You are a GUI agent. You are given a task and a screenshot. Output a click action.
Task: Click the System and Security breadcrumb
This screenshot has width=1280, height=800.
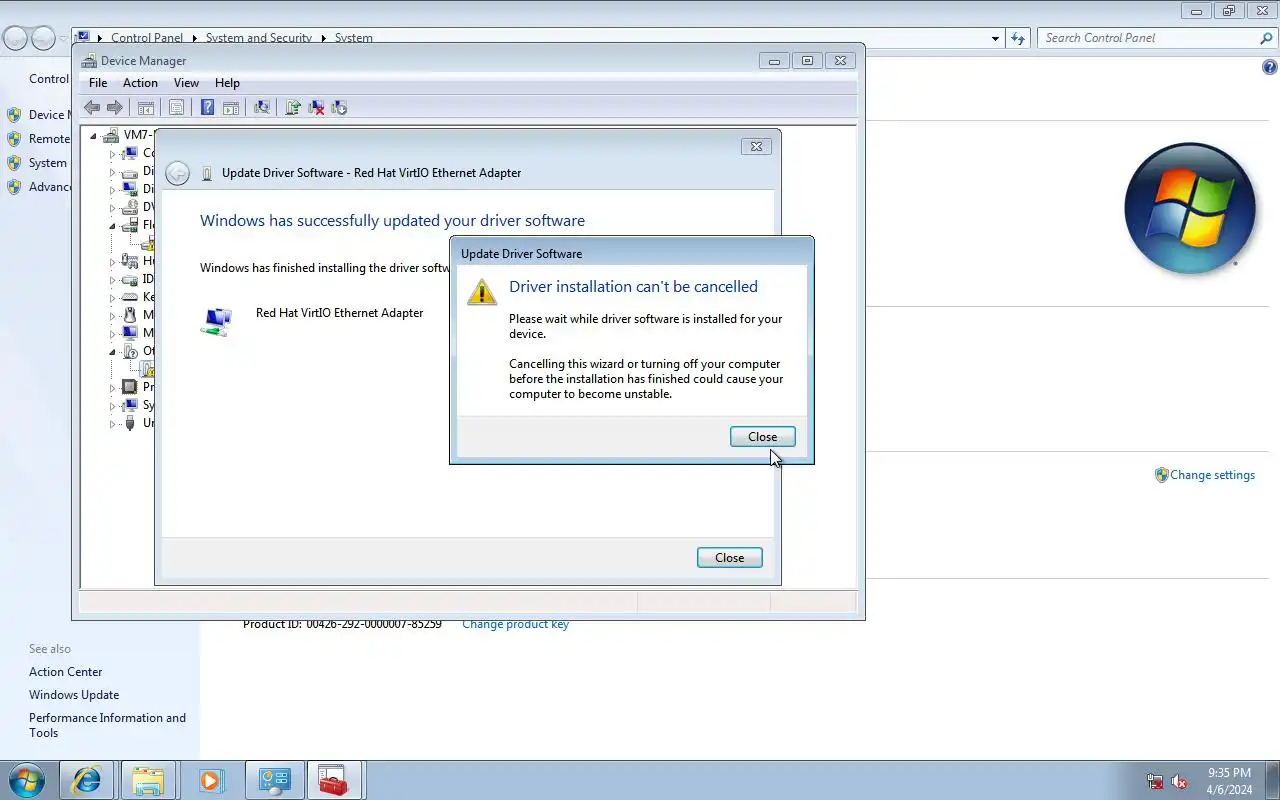pyautogui.click(x=259, y=38)
